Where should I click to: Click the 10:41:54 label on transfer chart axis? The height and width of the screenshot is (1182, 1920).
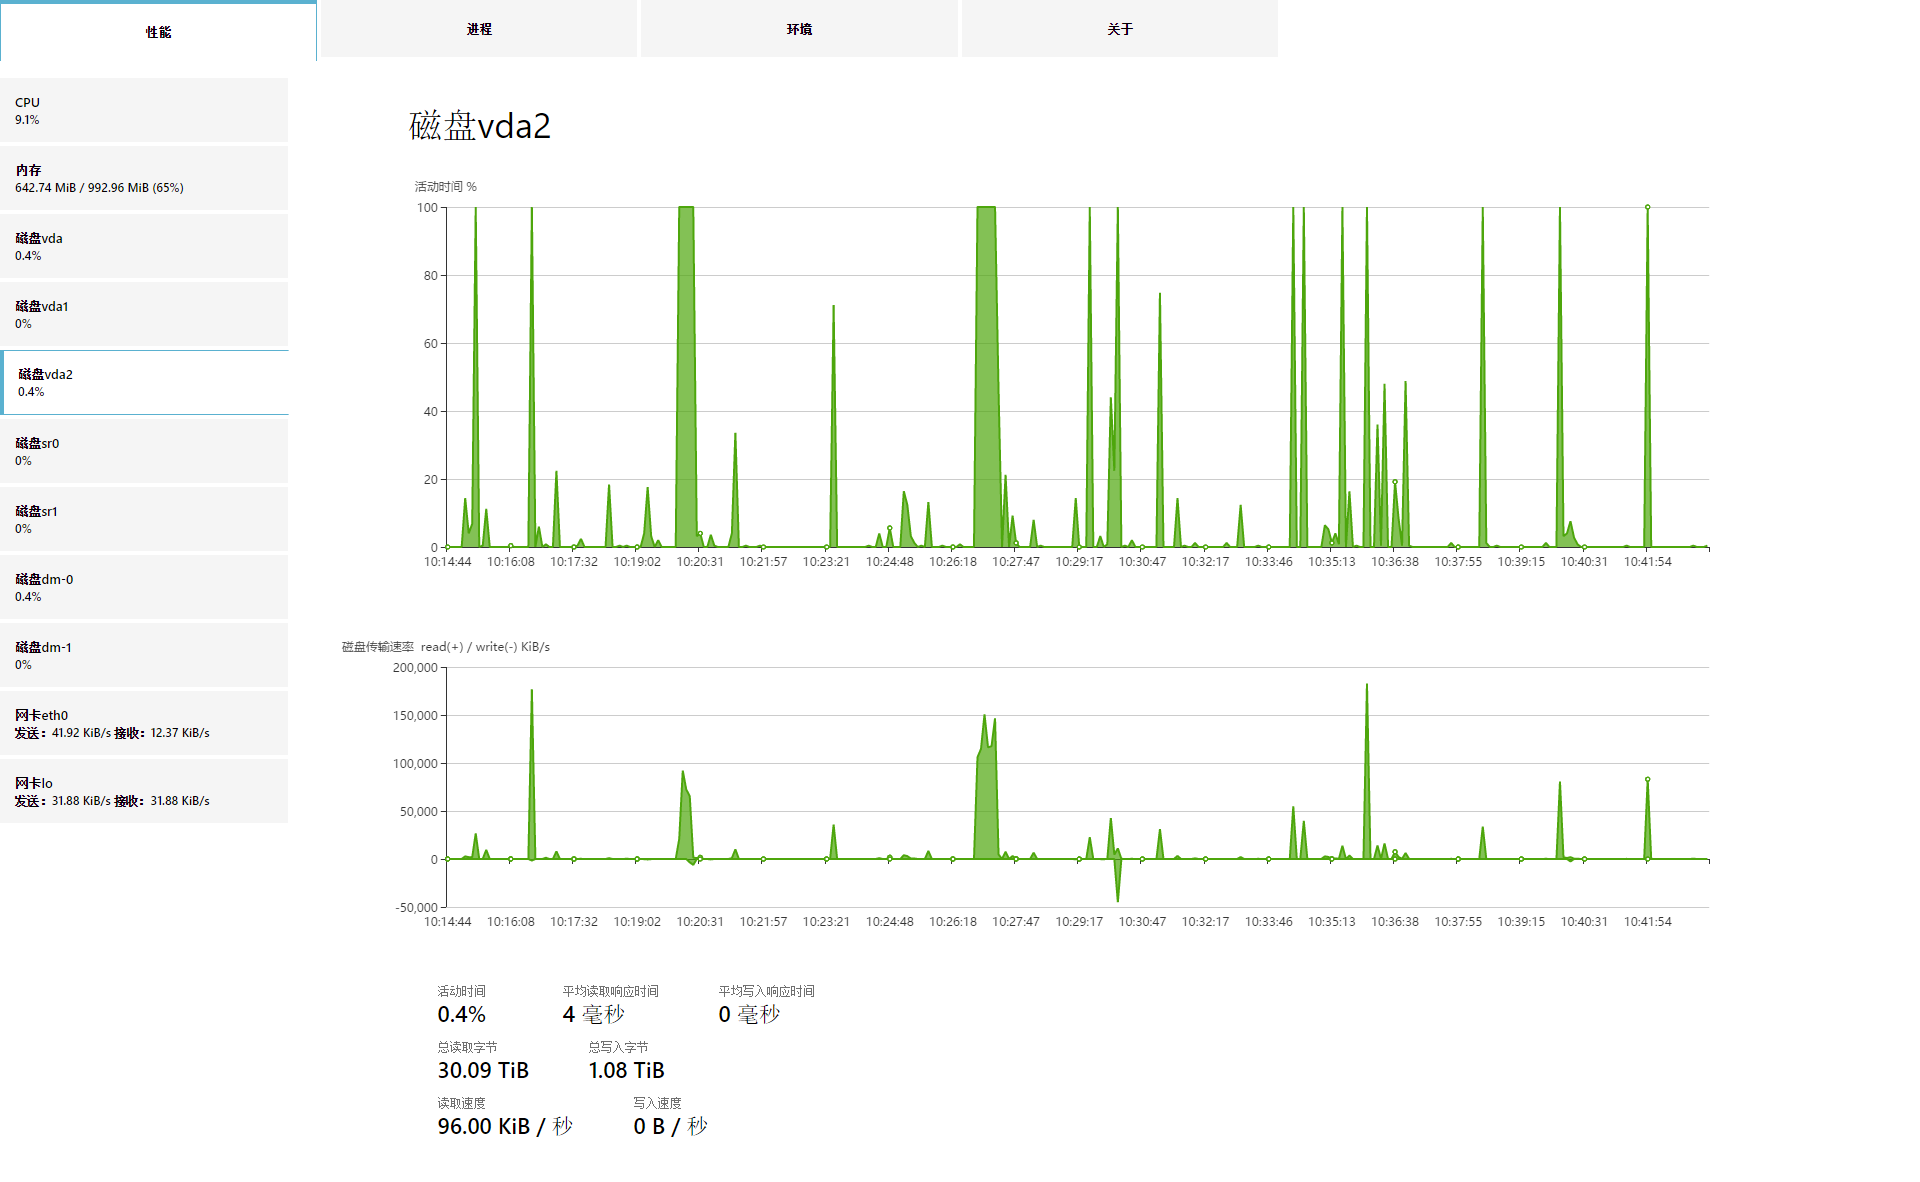[x=1648, y=922]
